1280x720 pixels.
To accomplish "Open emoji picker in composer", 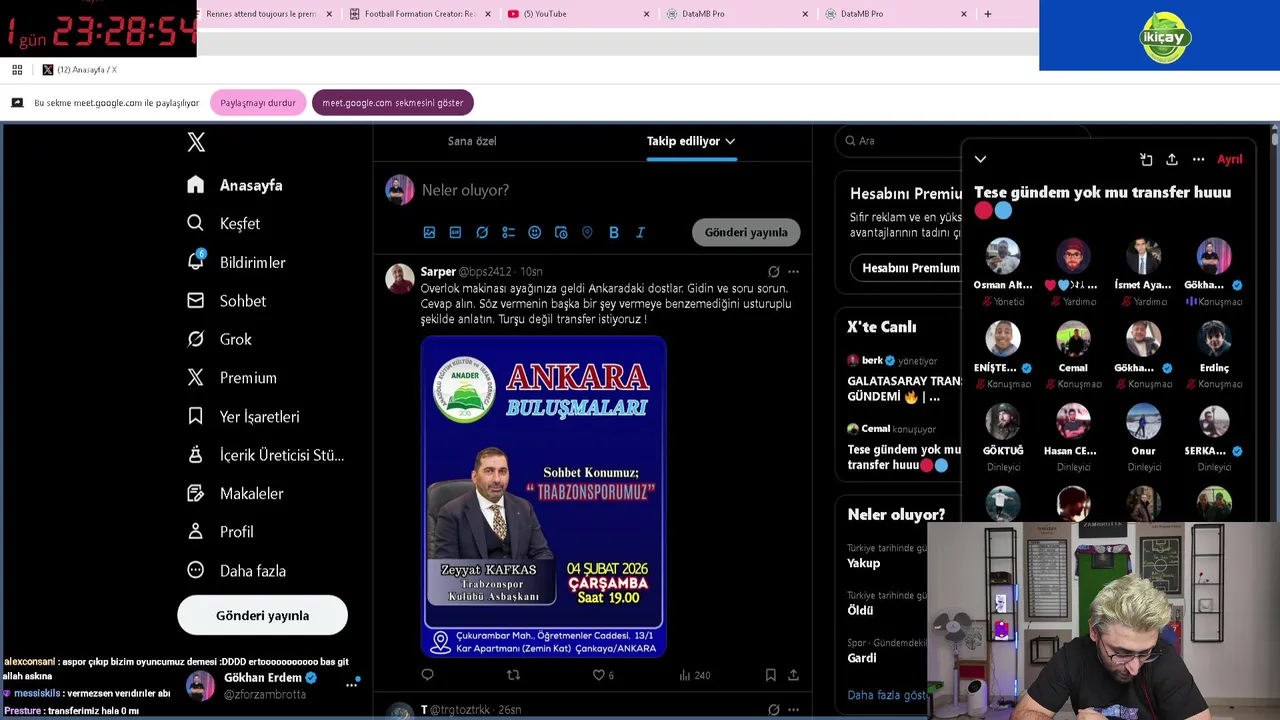I will pyautogui.click(x=534, y=232).
